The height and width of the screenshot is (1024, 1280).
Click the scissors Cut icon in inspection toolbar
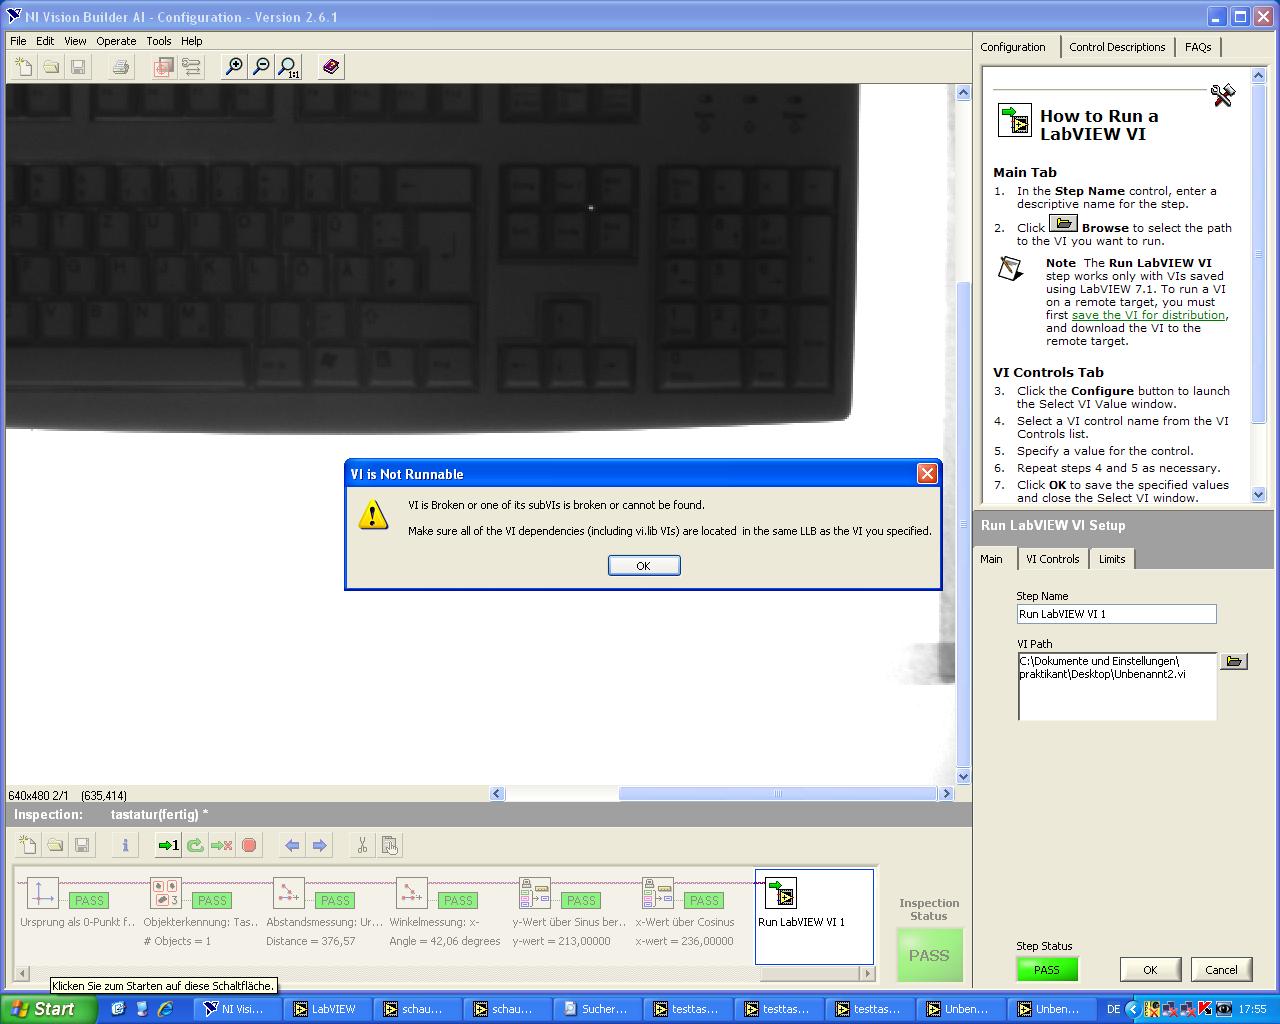point(362,845)
